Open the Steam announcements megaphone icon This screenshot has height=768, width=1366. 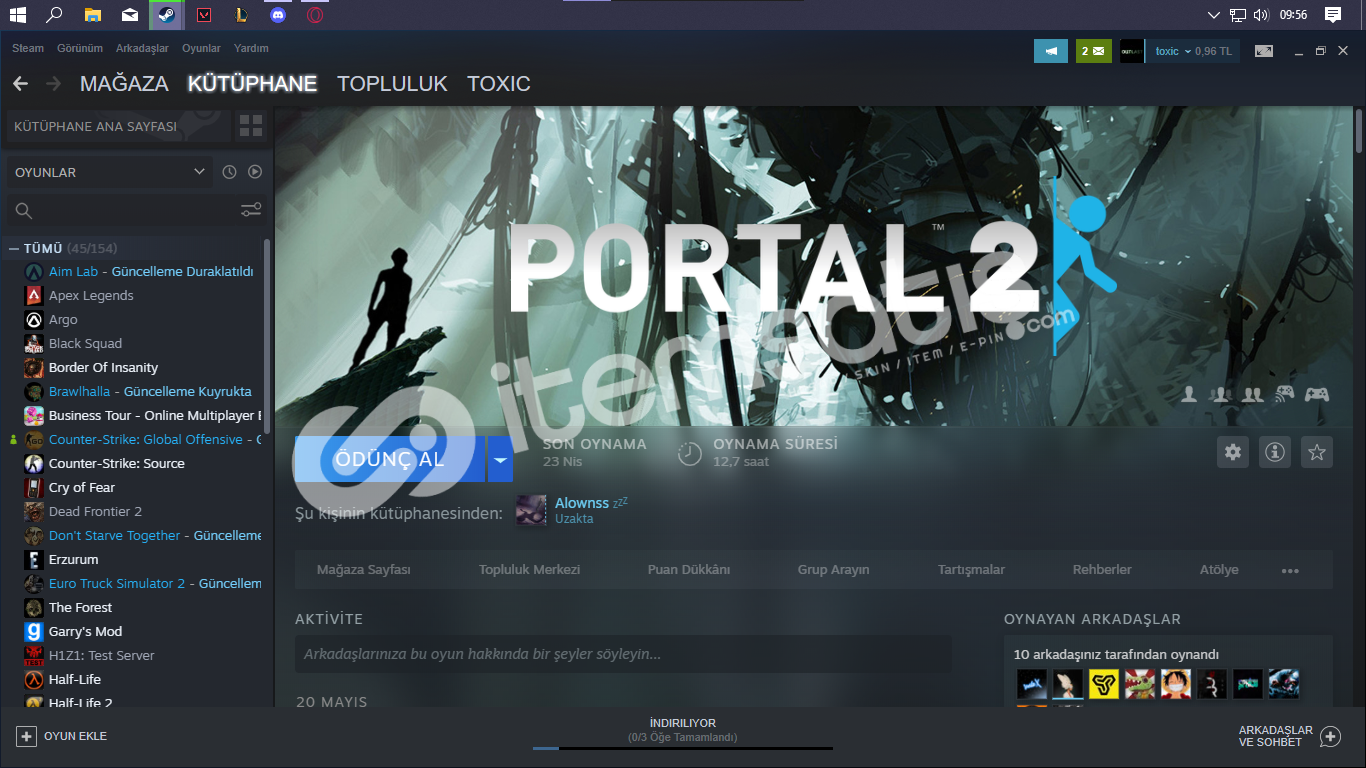click(1050, 51)
